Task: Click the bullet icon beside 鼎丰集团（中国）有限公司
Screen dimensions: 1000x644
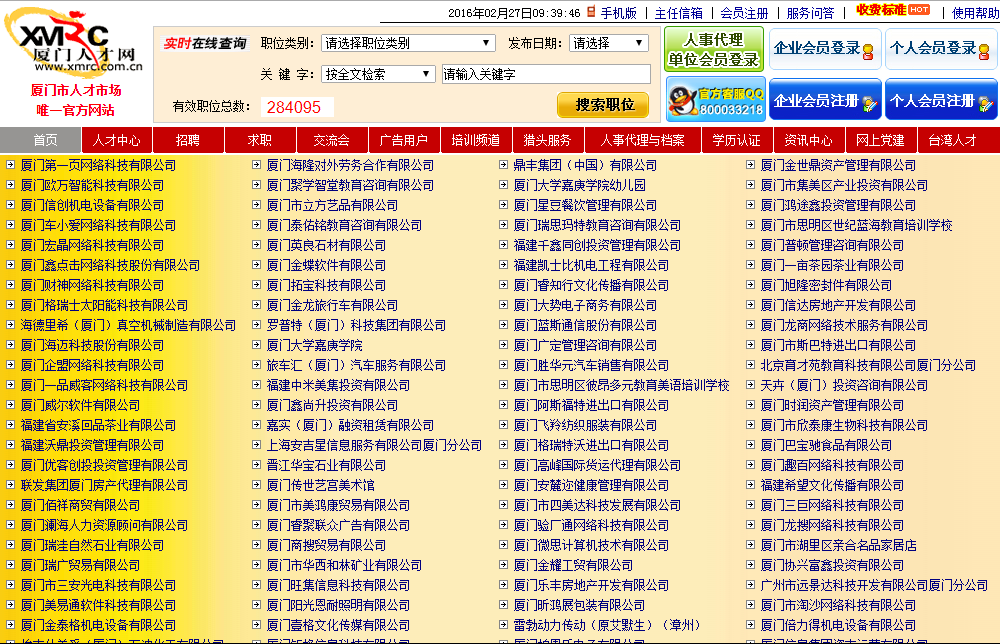Action: tap(503, 165)
